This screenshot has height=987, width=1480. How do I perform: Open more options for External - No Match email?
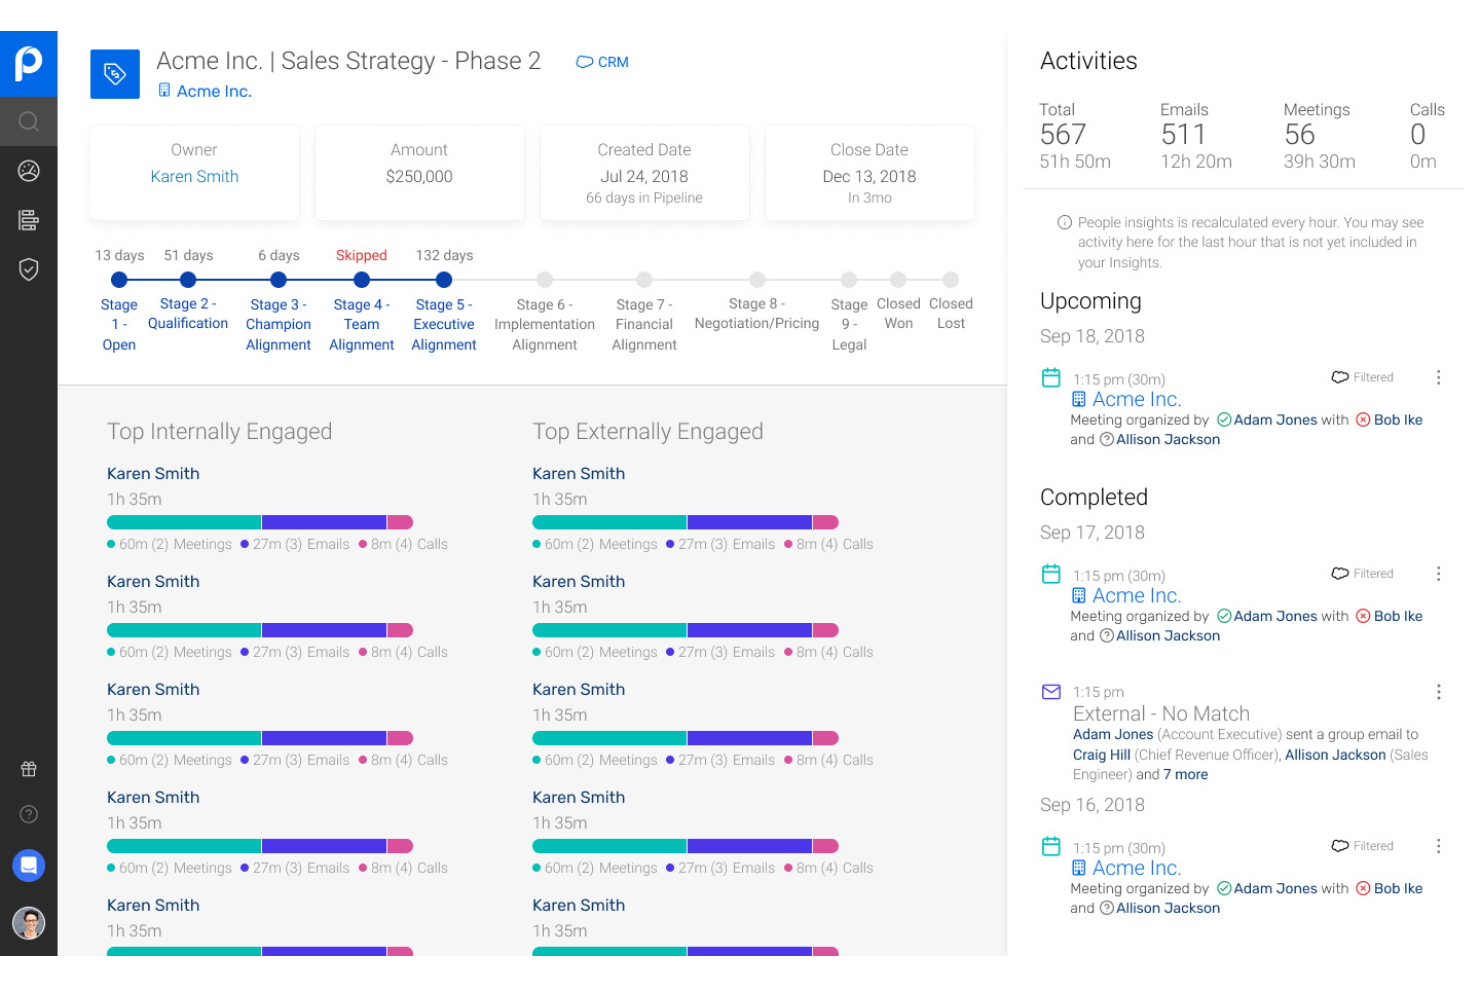click(x=1438, y=691)
